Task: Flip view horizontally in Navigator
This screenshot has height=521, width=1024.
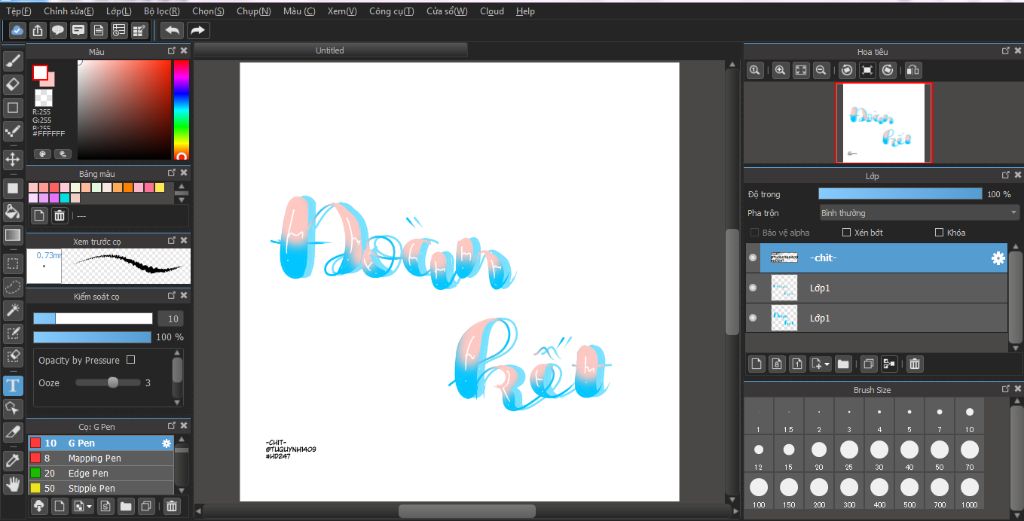Action: click(913, 71)
